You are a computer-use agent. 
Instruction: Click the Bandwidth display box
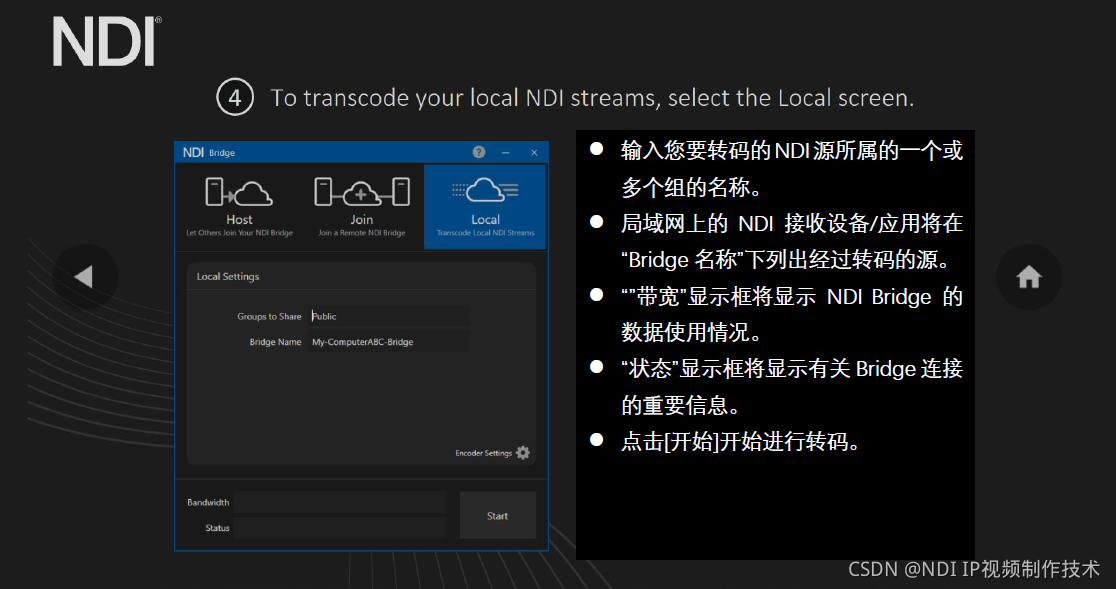[339, 502]
